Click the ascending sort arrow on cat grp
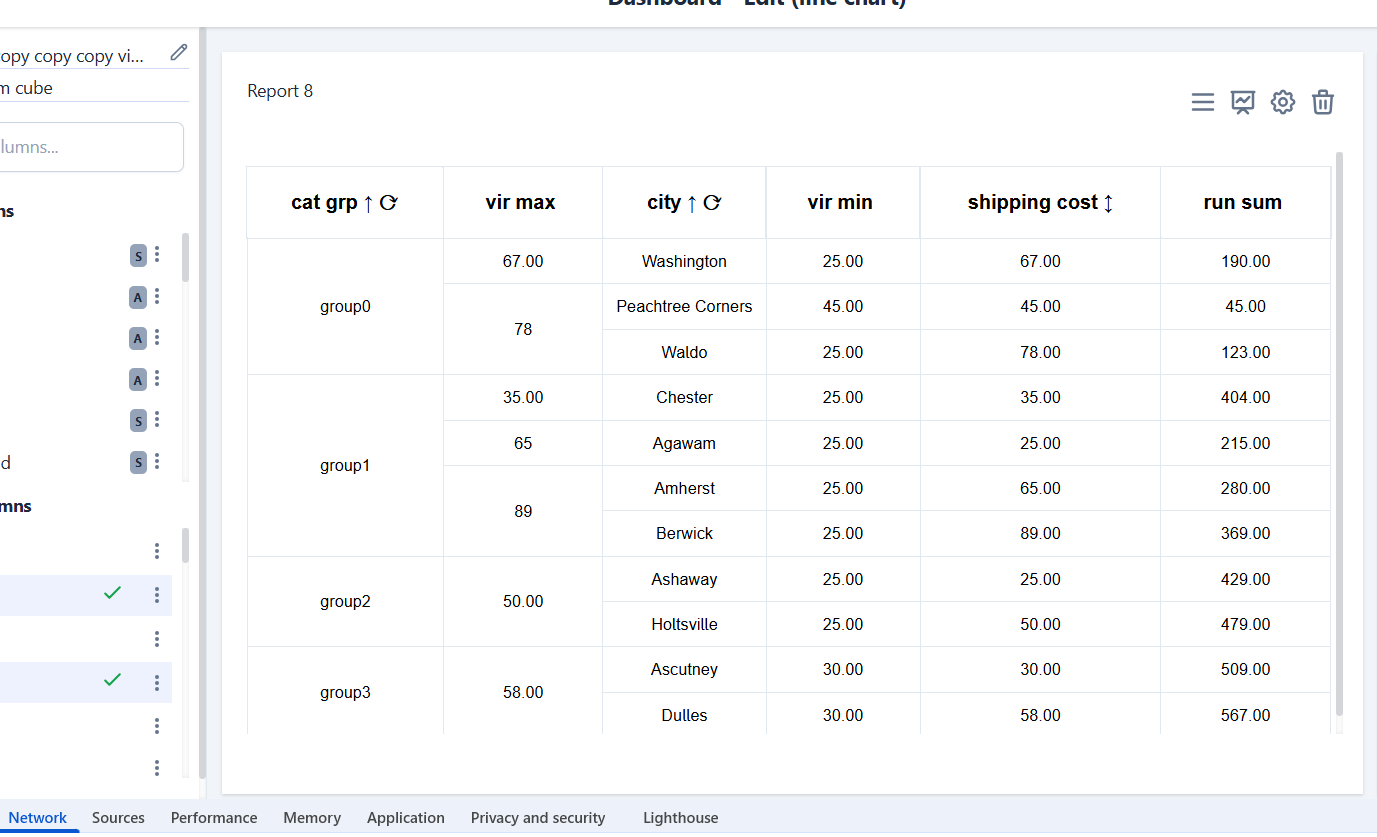The image size is (1377, 837). point(368,203)
